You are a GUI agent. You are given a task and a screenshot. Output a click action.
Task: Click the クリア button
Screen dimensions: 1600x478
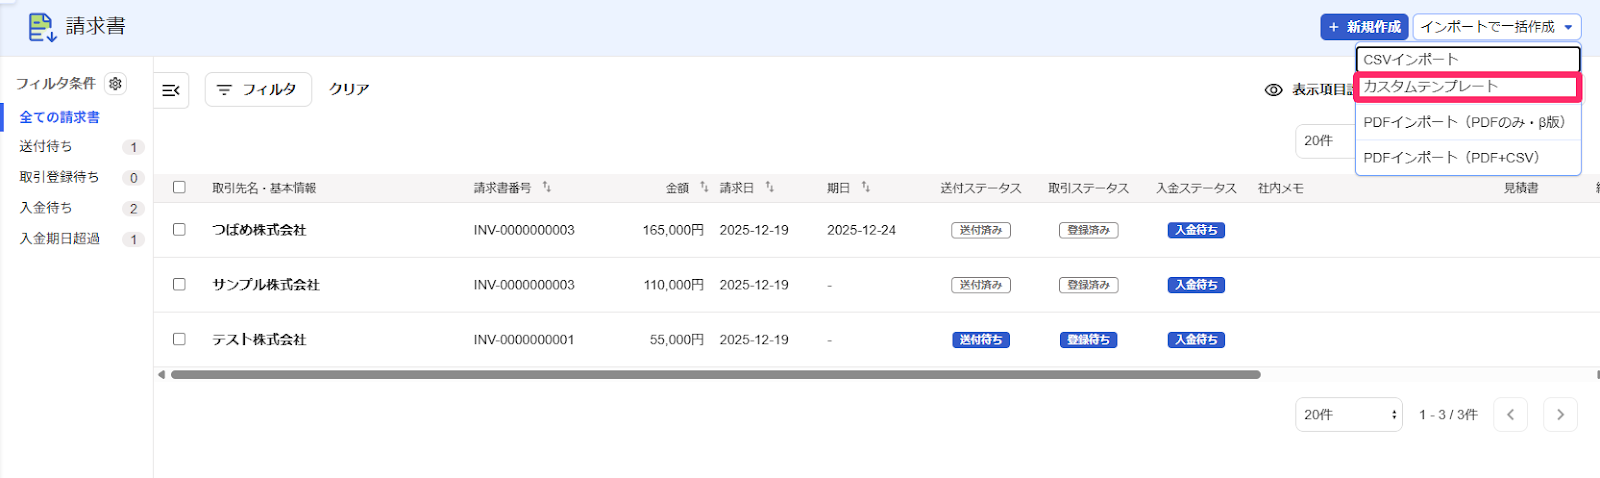point(349,90)
